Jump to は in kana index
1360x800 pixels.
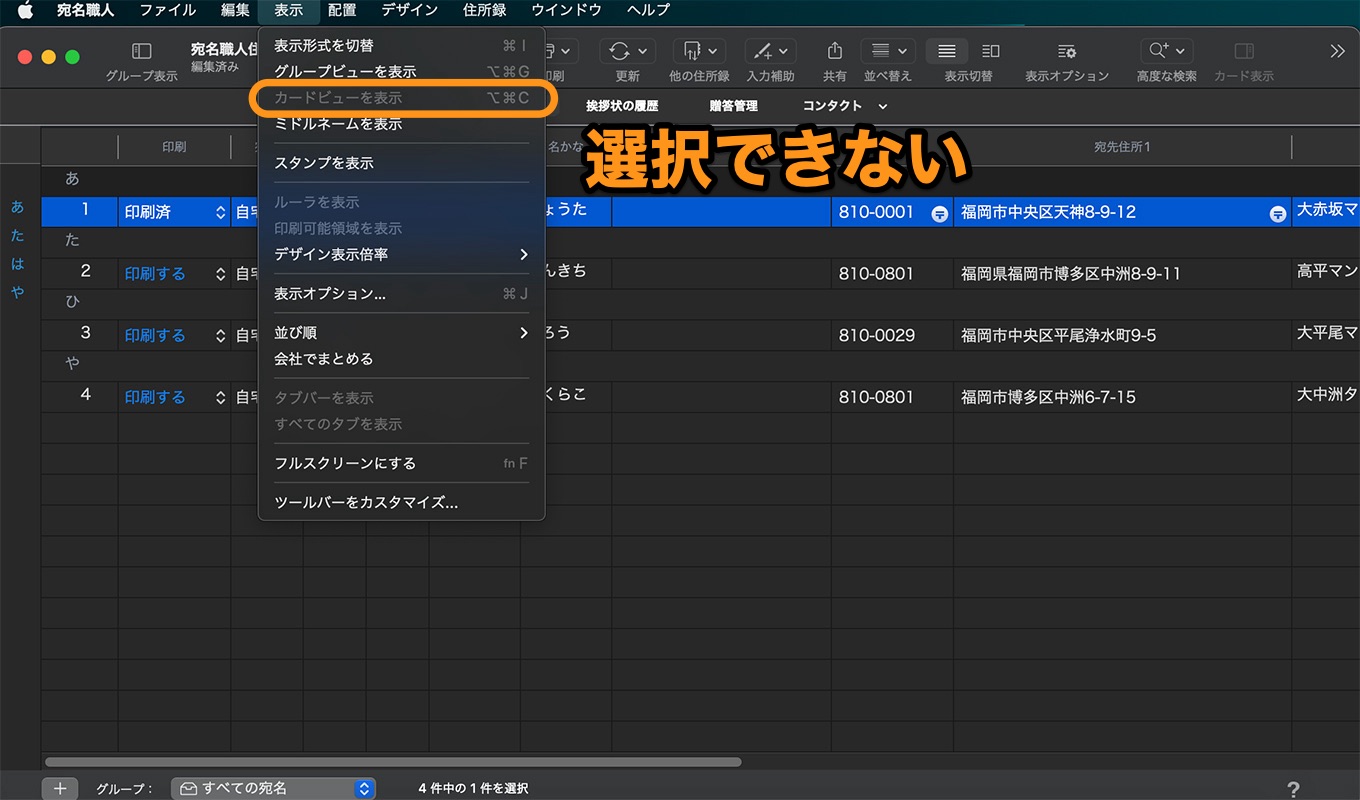(x=18, y=264)
